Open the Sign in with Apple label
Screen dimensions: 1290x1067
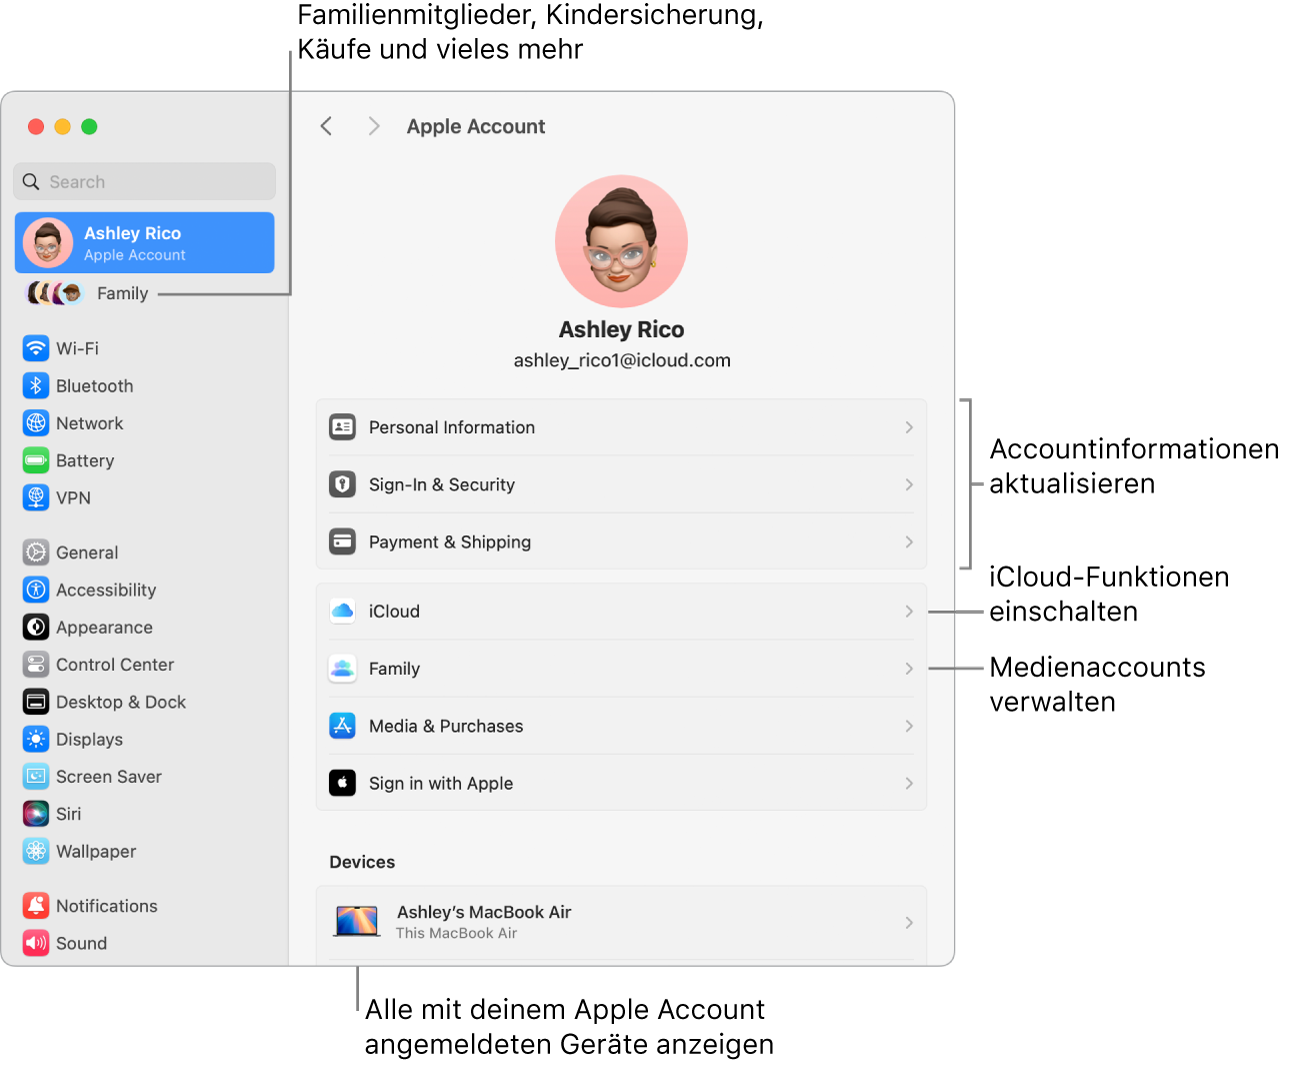(x=441, y=783)
